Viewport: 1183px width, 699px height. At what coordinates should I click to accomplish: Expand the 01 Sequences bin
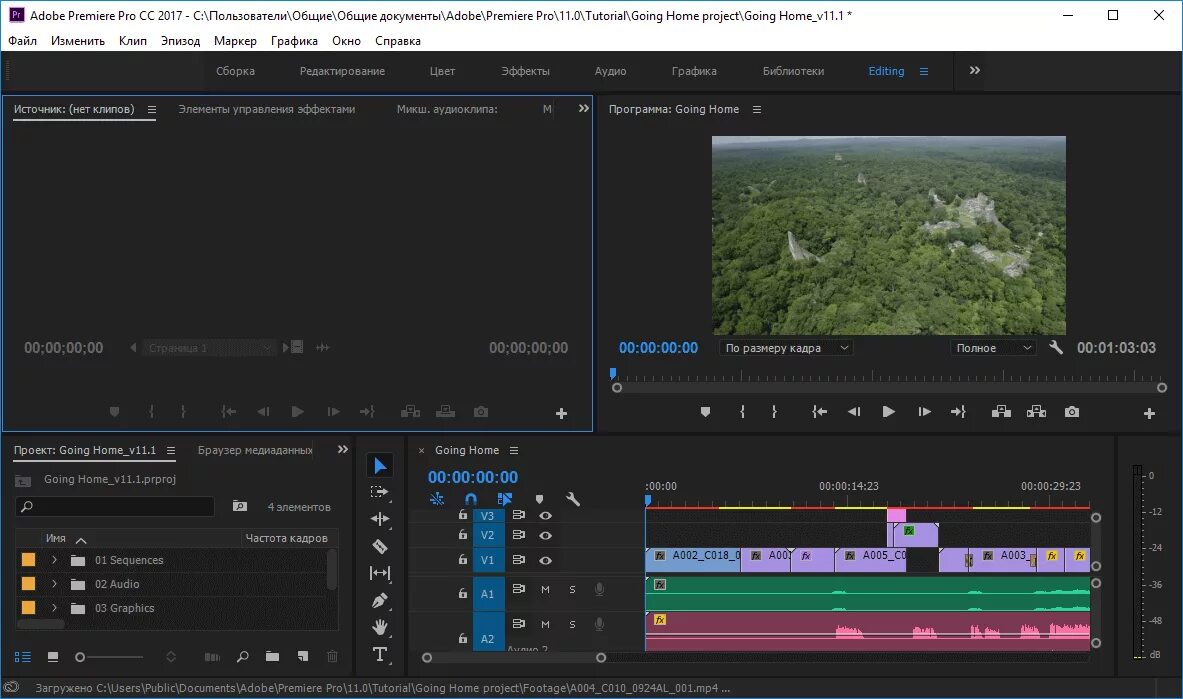coord(55,560)
